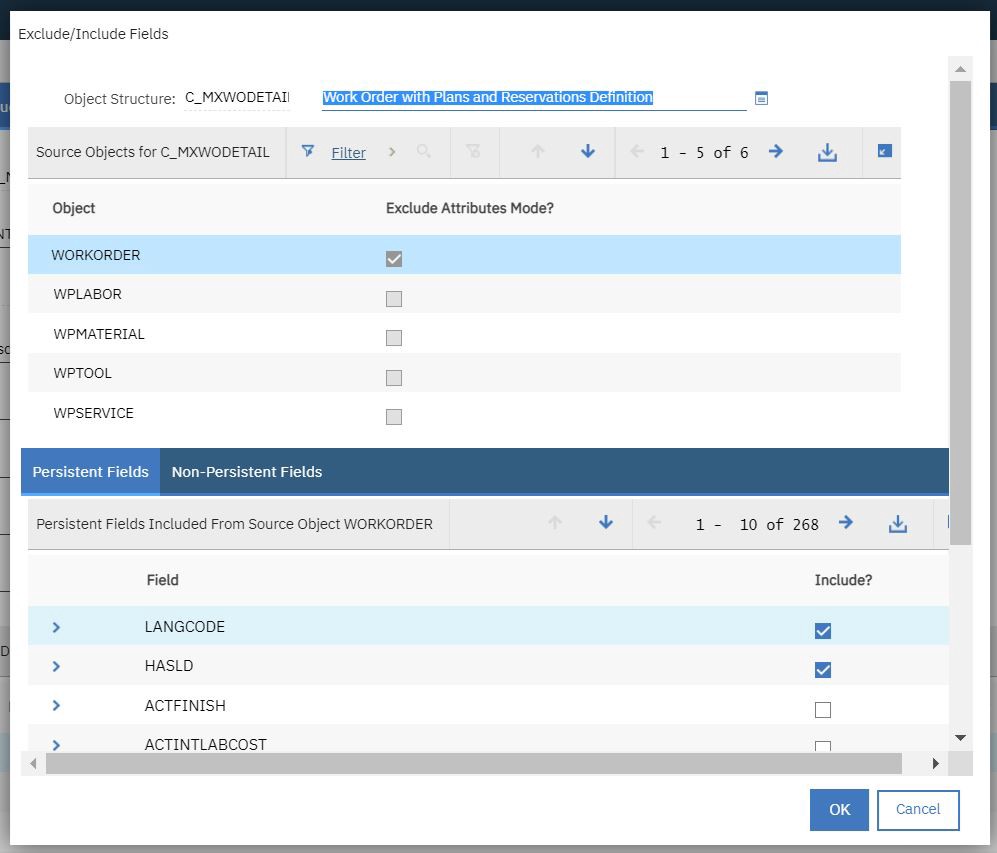Click the chevron arrow next to Filter
Viewport: 997px width, 853px height.
[x=392, y=152]
